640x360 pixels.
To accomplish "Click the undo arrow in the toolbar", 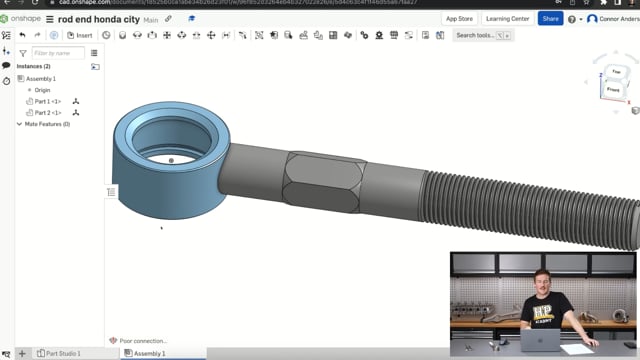I will (x=22, y=35).
